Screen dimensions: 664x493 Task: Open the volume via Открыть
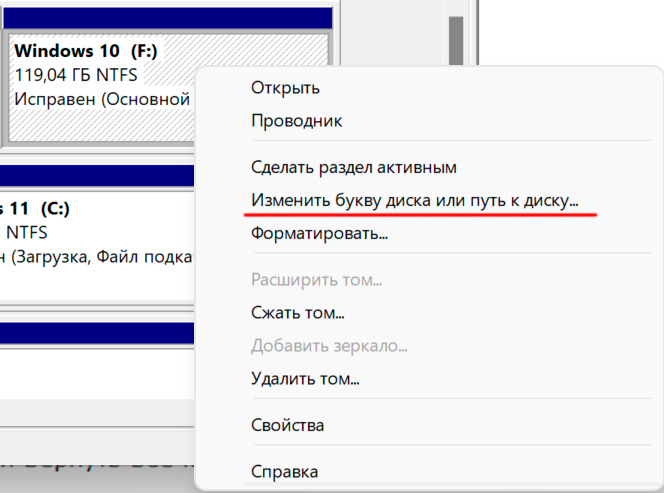pos(285,88)
